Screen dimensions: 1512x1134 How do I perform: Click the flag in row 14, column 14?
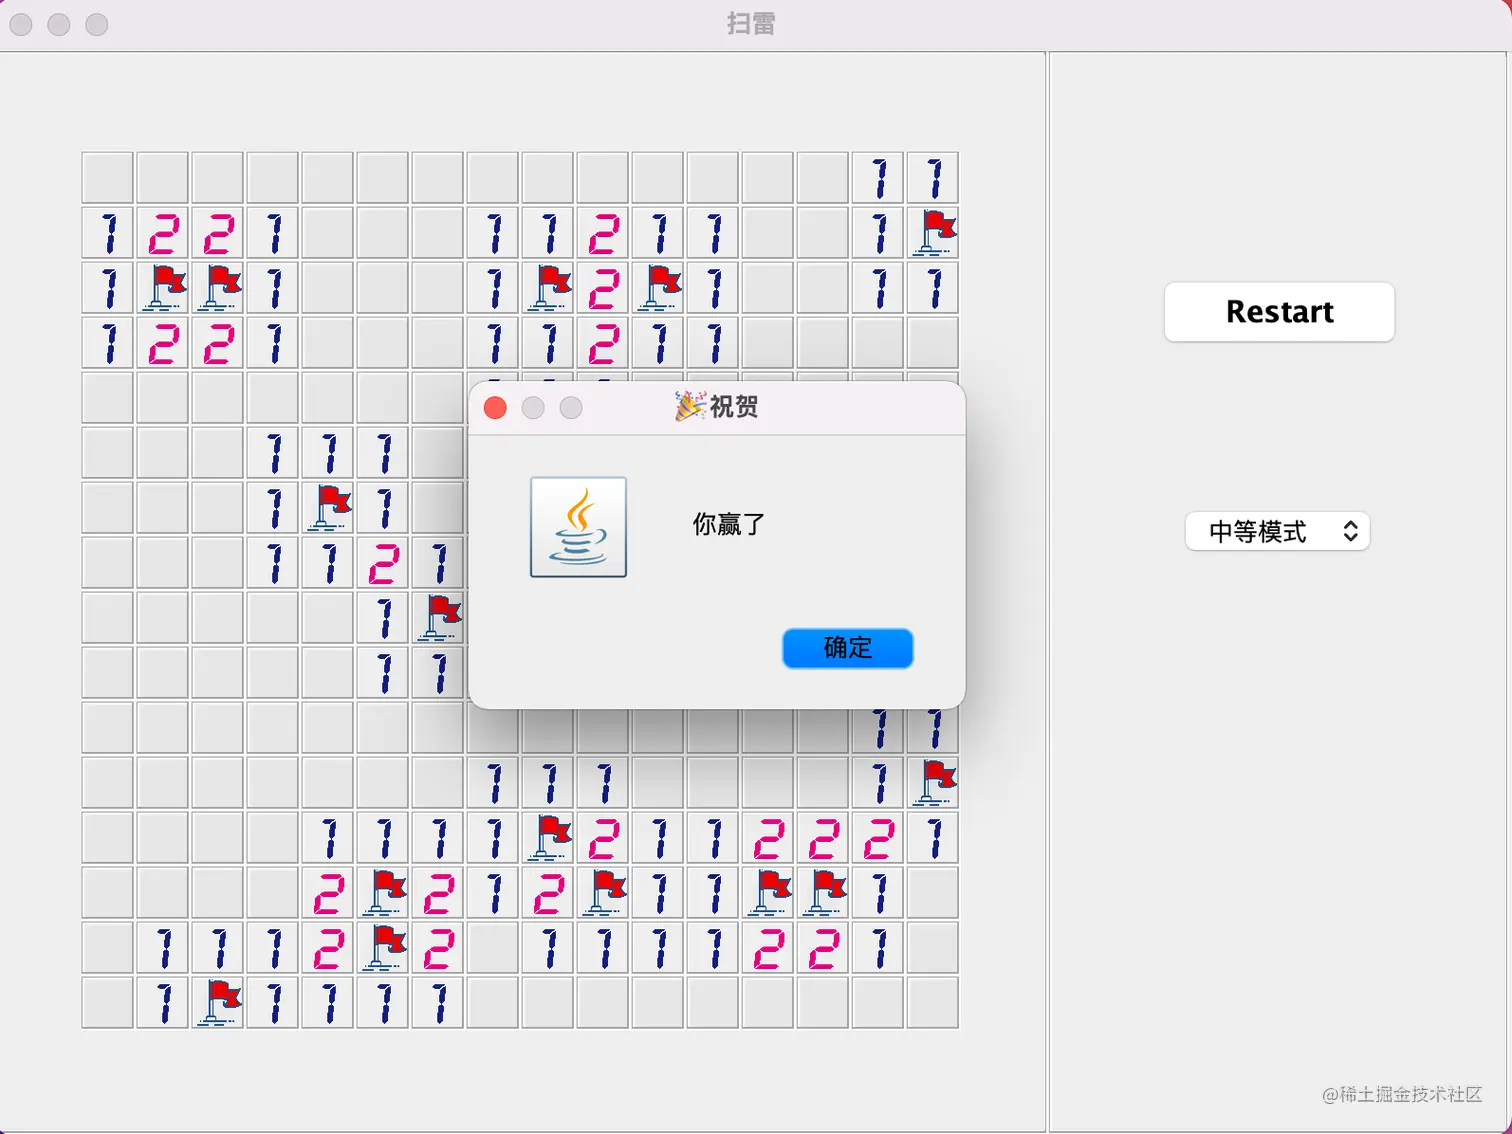(823, 893)
